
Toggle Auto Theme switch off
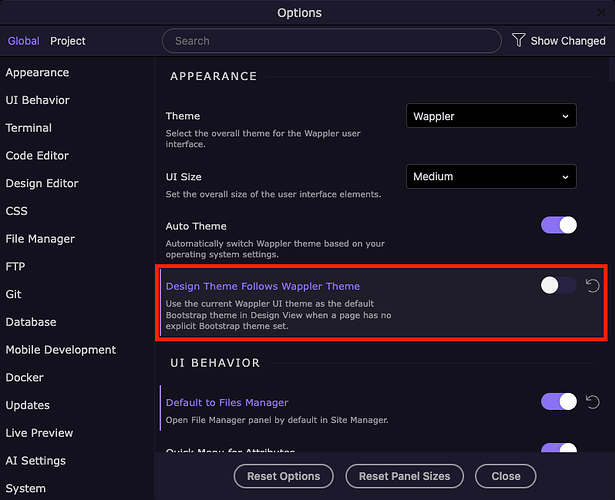(559, 226)
